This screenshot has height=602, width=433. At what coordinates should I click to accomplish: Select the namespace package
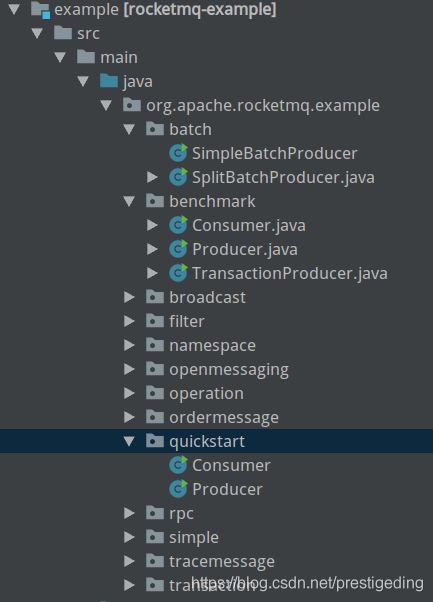212,345
